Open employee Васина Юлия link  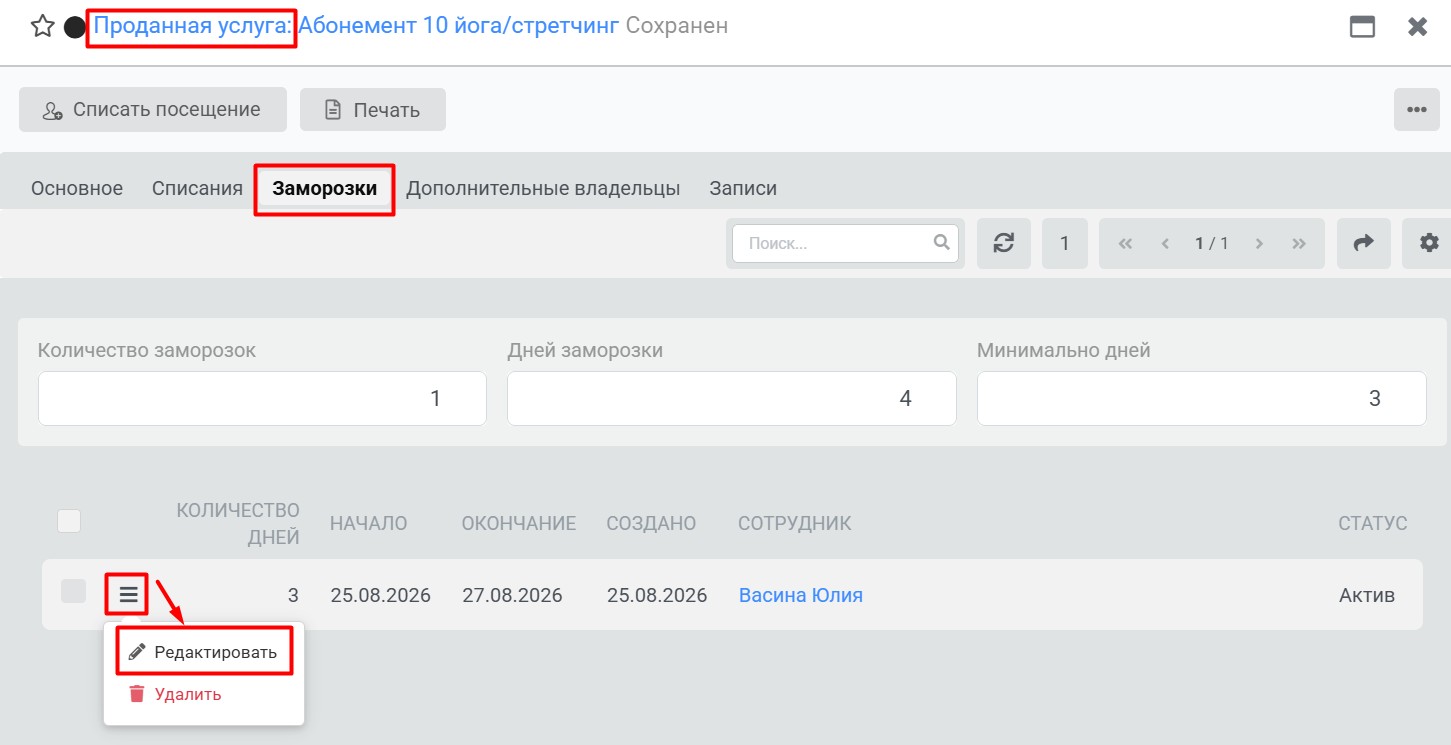pos(801,595)
